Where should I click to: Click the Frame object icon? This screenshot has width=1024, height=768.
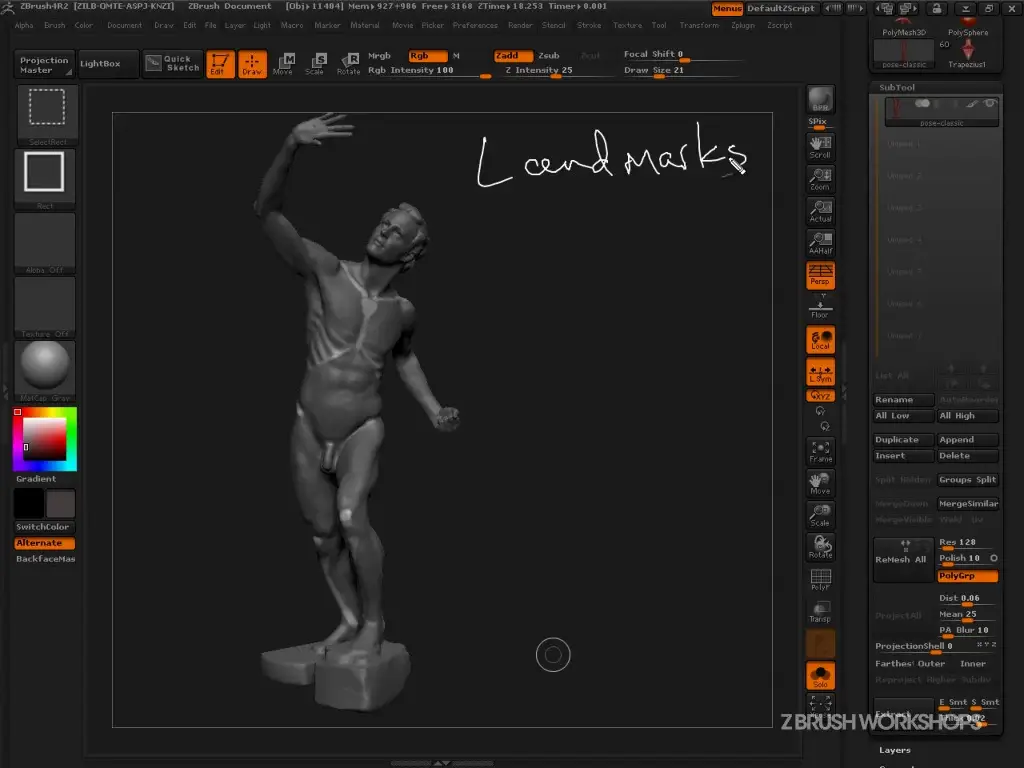(820, 451)
